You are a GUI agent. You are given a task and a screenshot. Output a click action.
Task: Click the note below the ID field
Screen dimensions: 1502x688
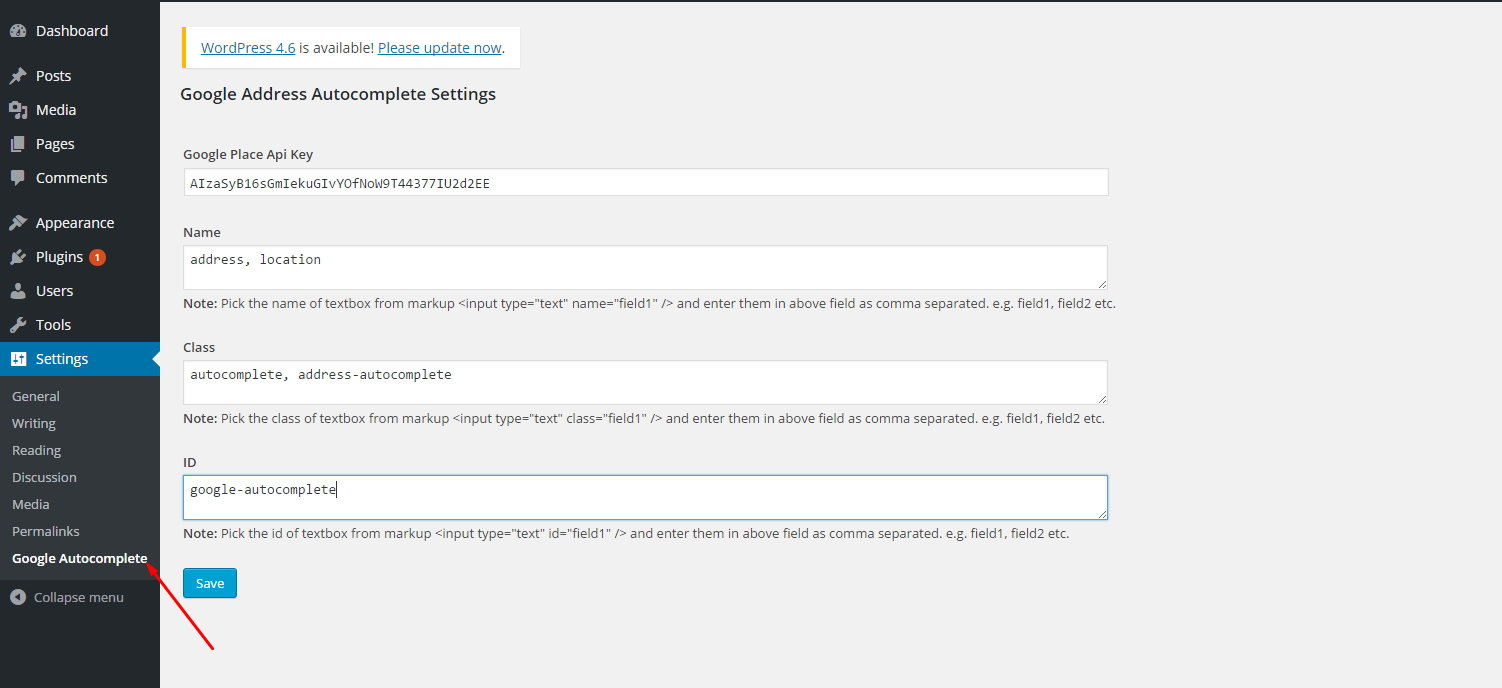tap(626, 533)
